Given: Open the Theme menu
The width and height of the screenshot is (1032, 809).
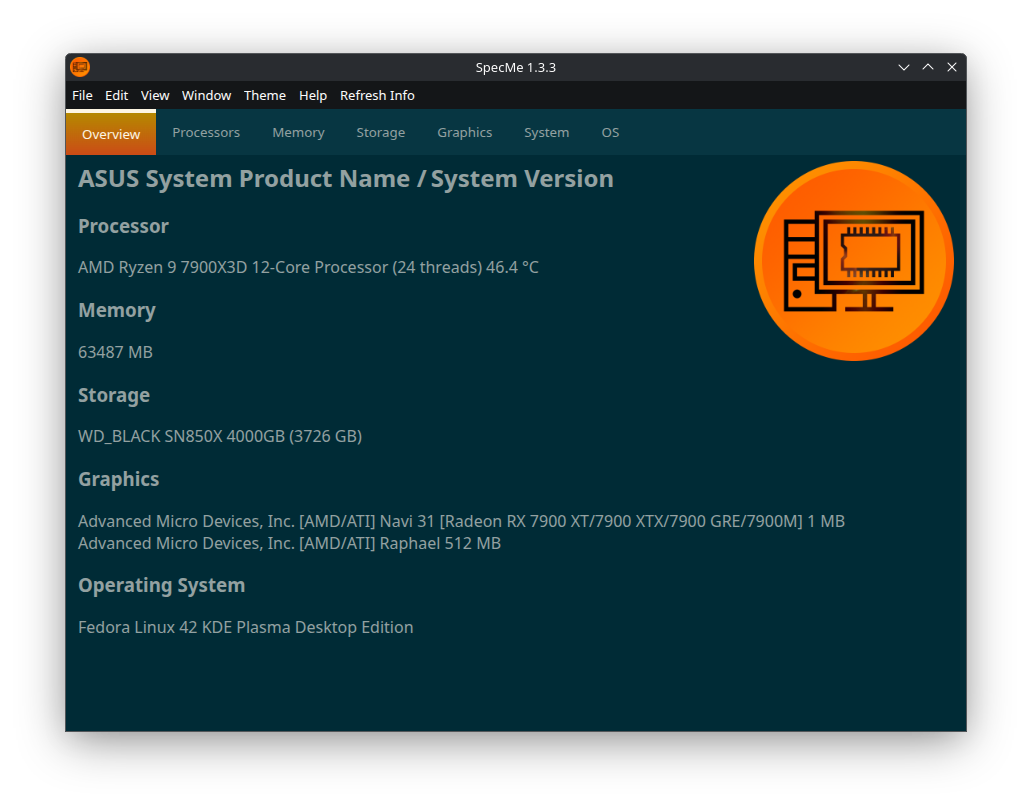Looking at the screenshot, I should click(x=265, y=95).
